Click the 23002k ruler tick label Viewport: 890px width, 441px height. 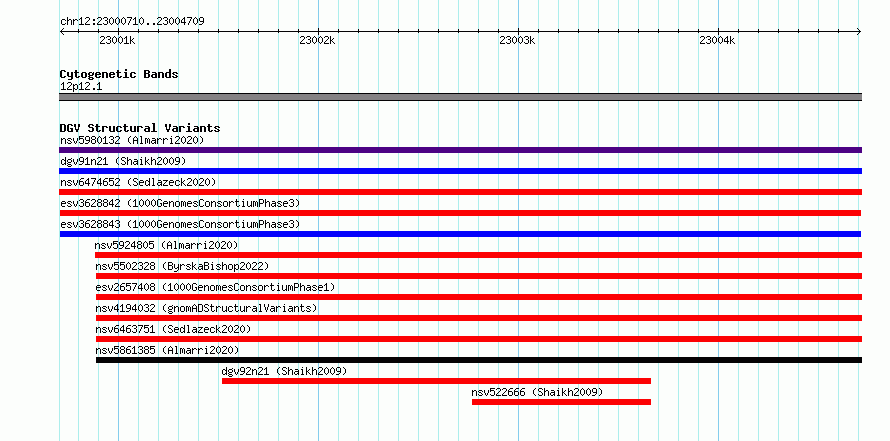pyautogui.click(x=318, y=40)
